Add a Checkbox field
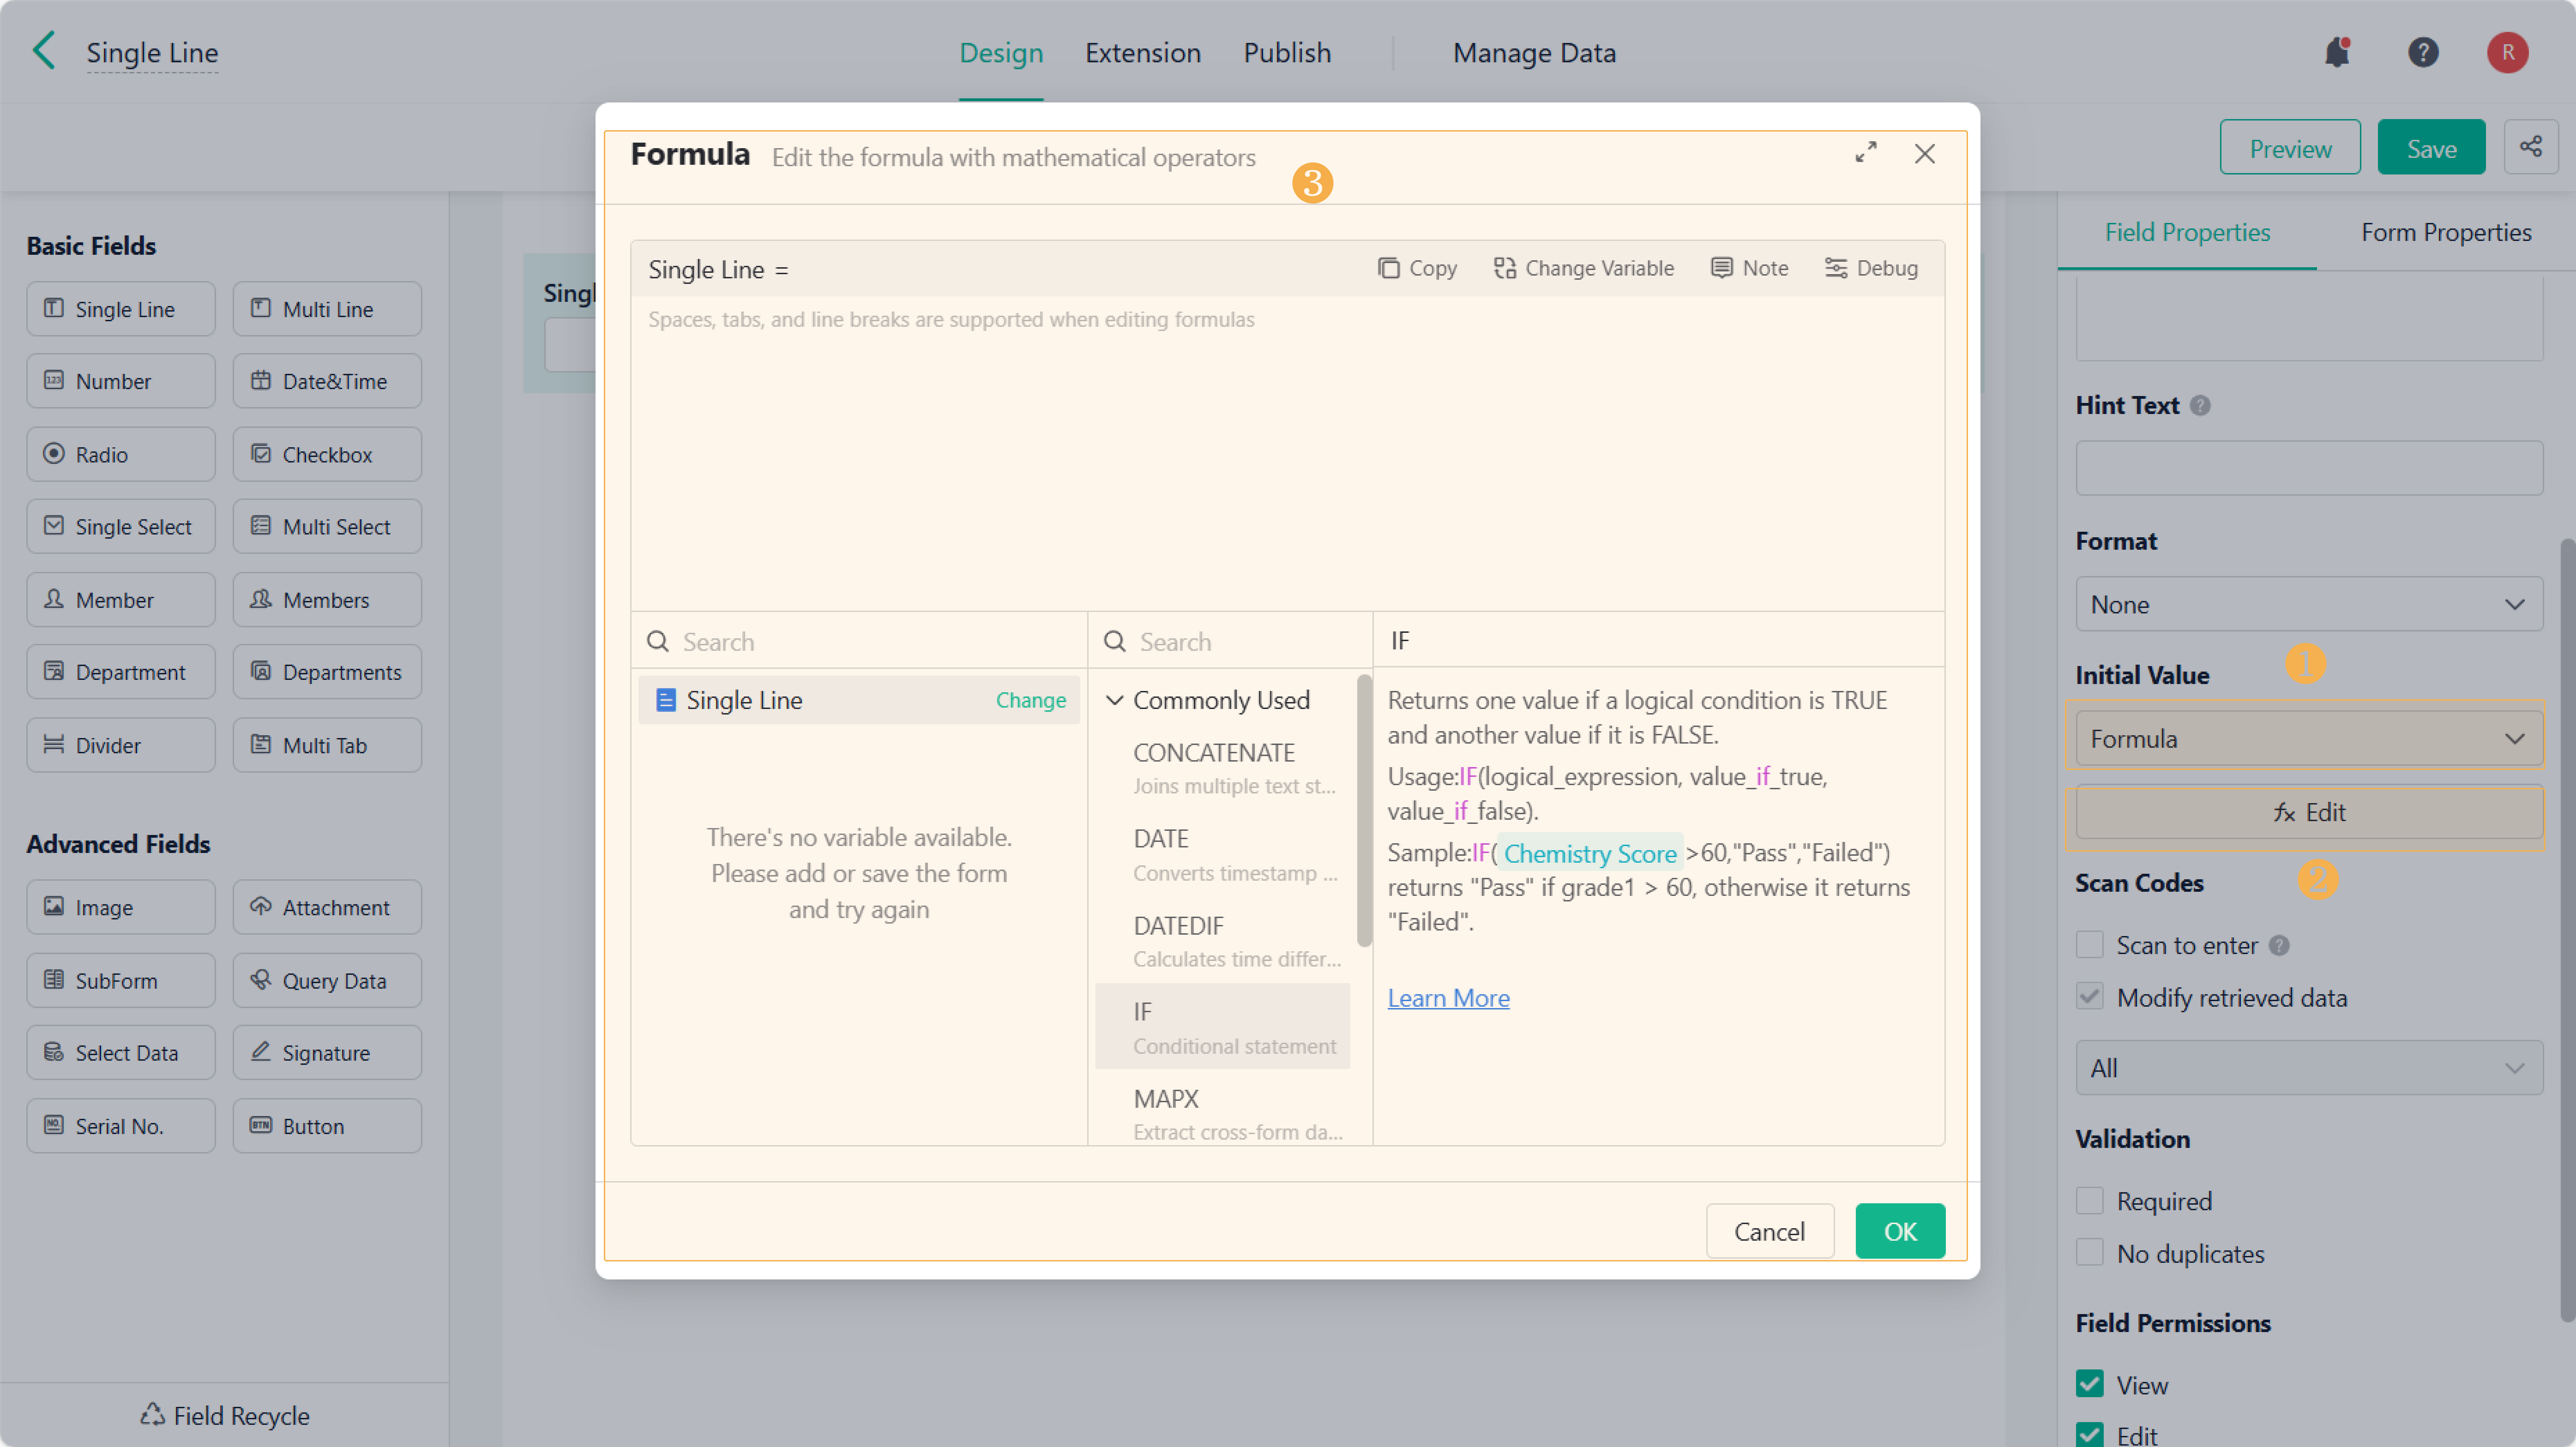This screenshot has width=2576, height=1447. (327, 454)
